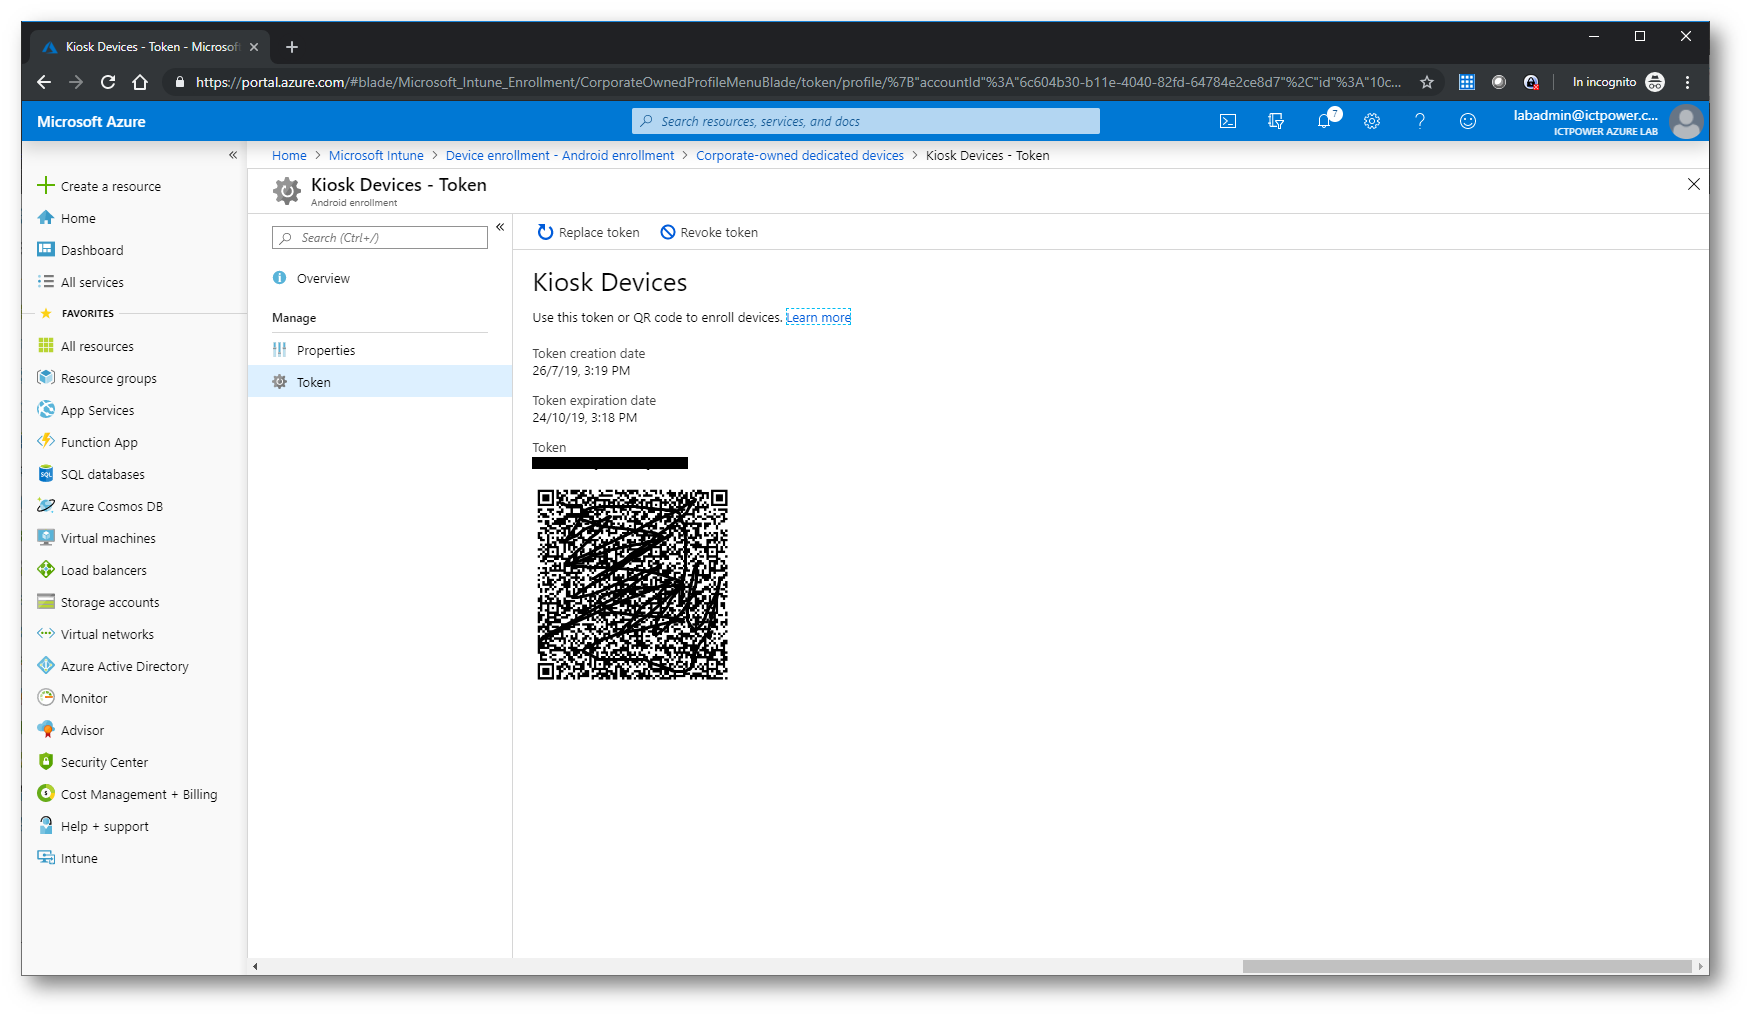
Task: Open Directory + subscription filter icon
Action: tap(1276, 121)
